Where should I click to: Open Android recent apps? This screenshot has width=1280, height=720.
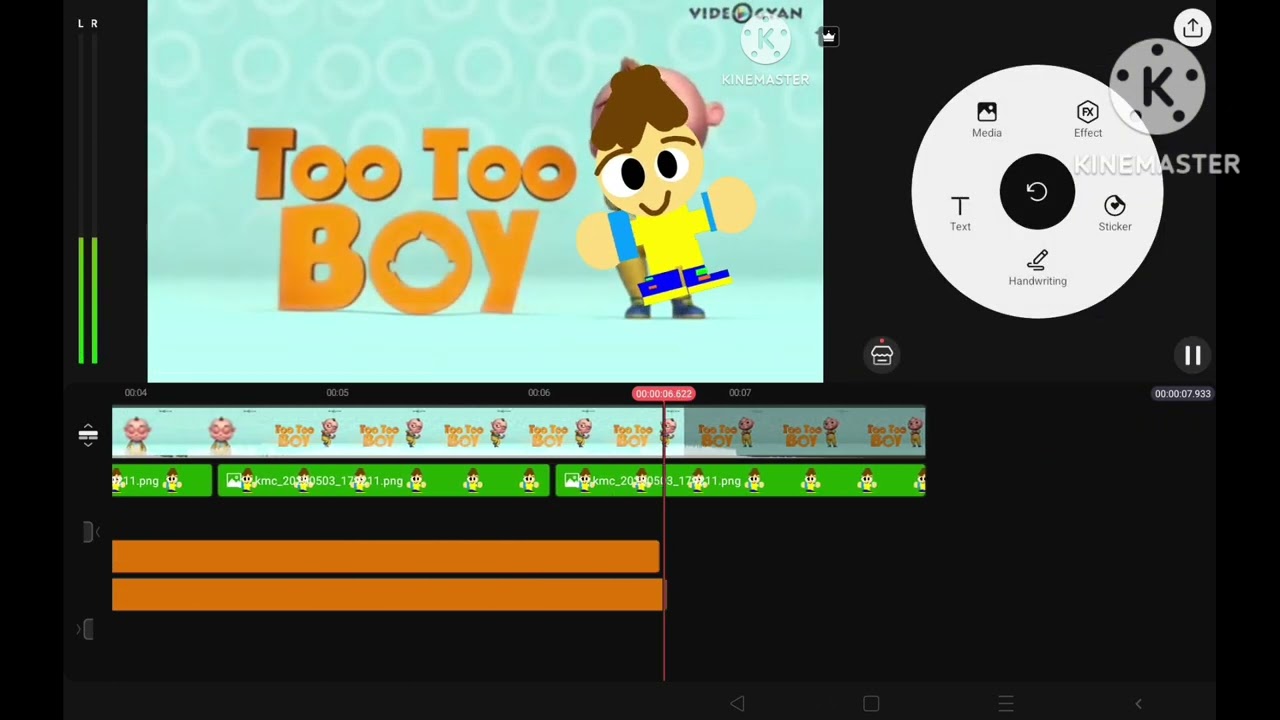click(x=1006, y=704)
